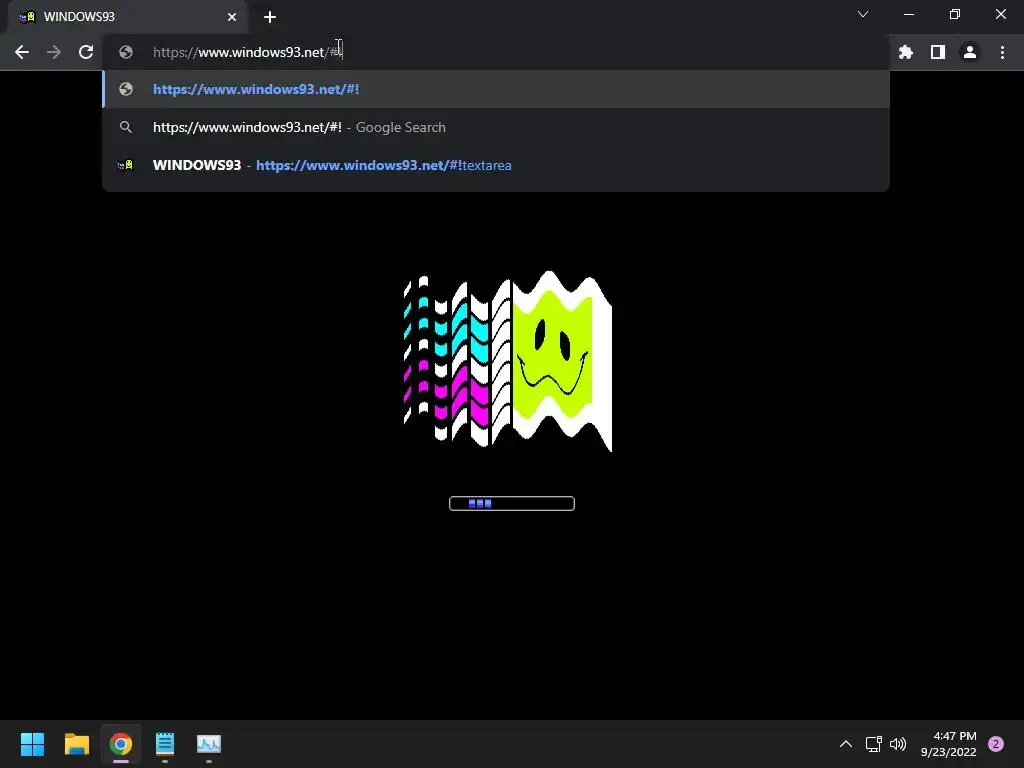Screen dimensions: 1024x768
Task: Select the https://www.windows93.net/#! suggestion
Action: [496, 89]
